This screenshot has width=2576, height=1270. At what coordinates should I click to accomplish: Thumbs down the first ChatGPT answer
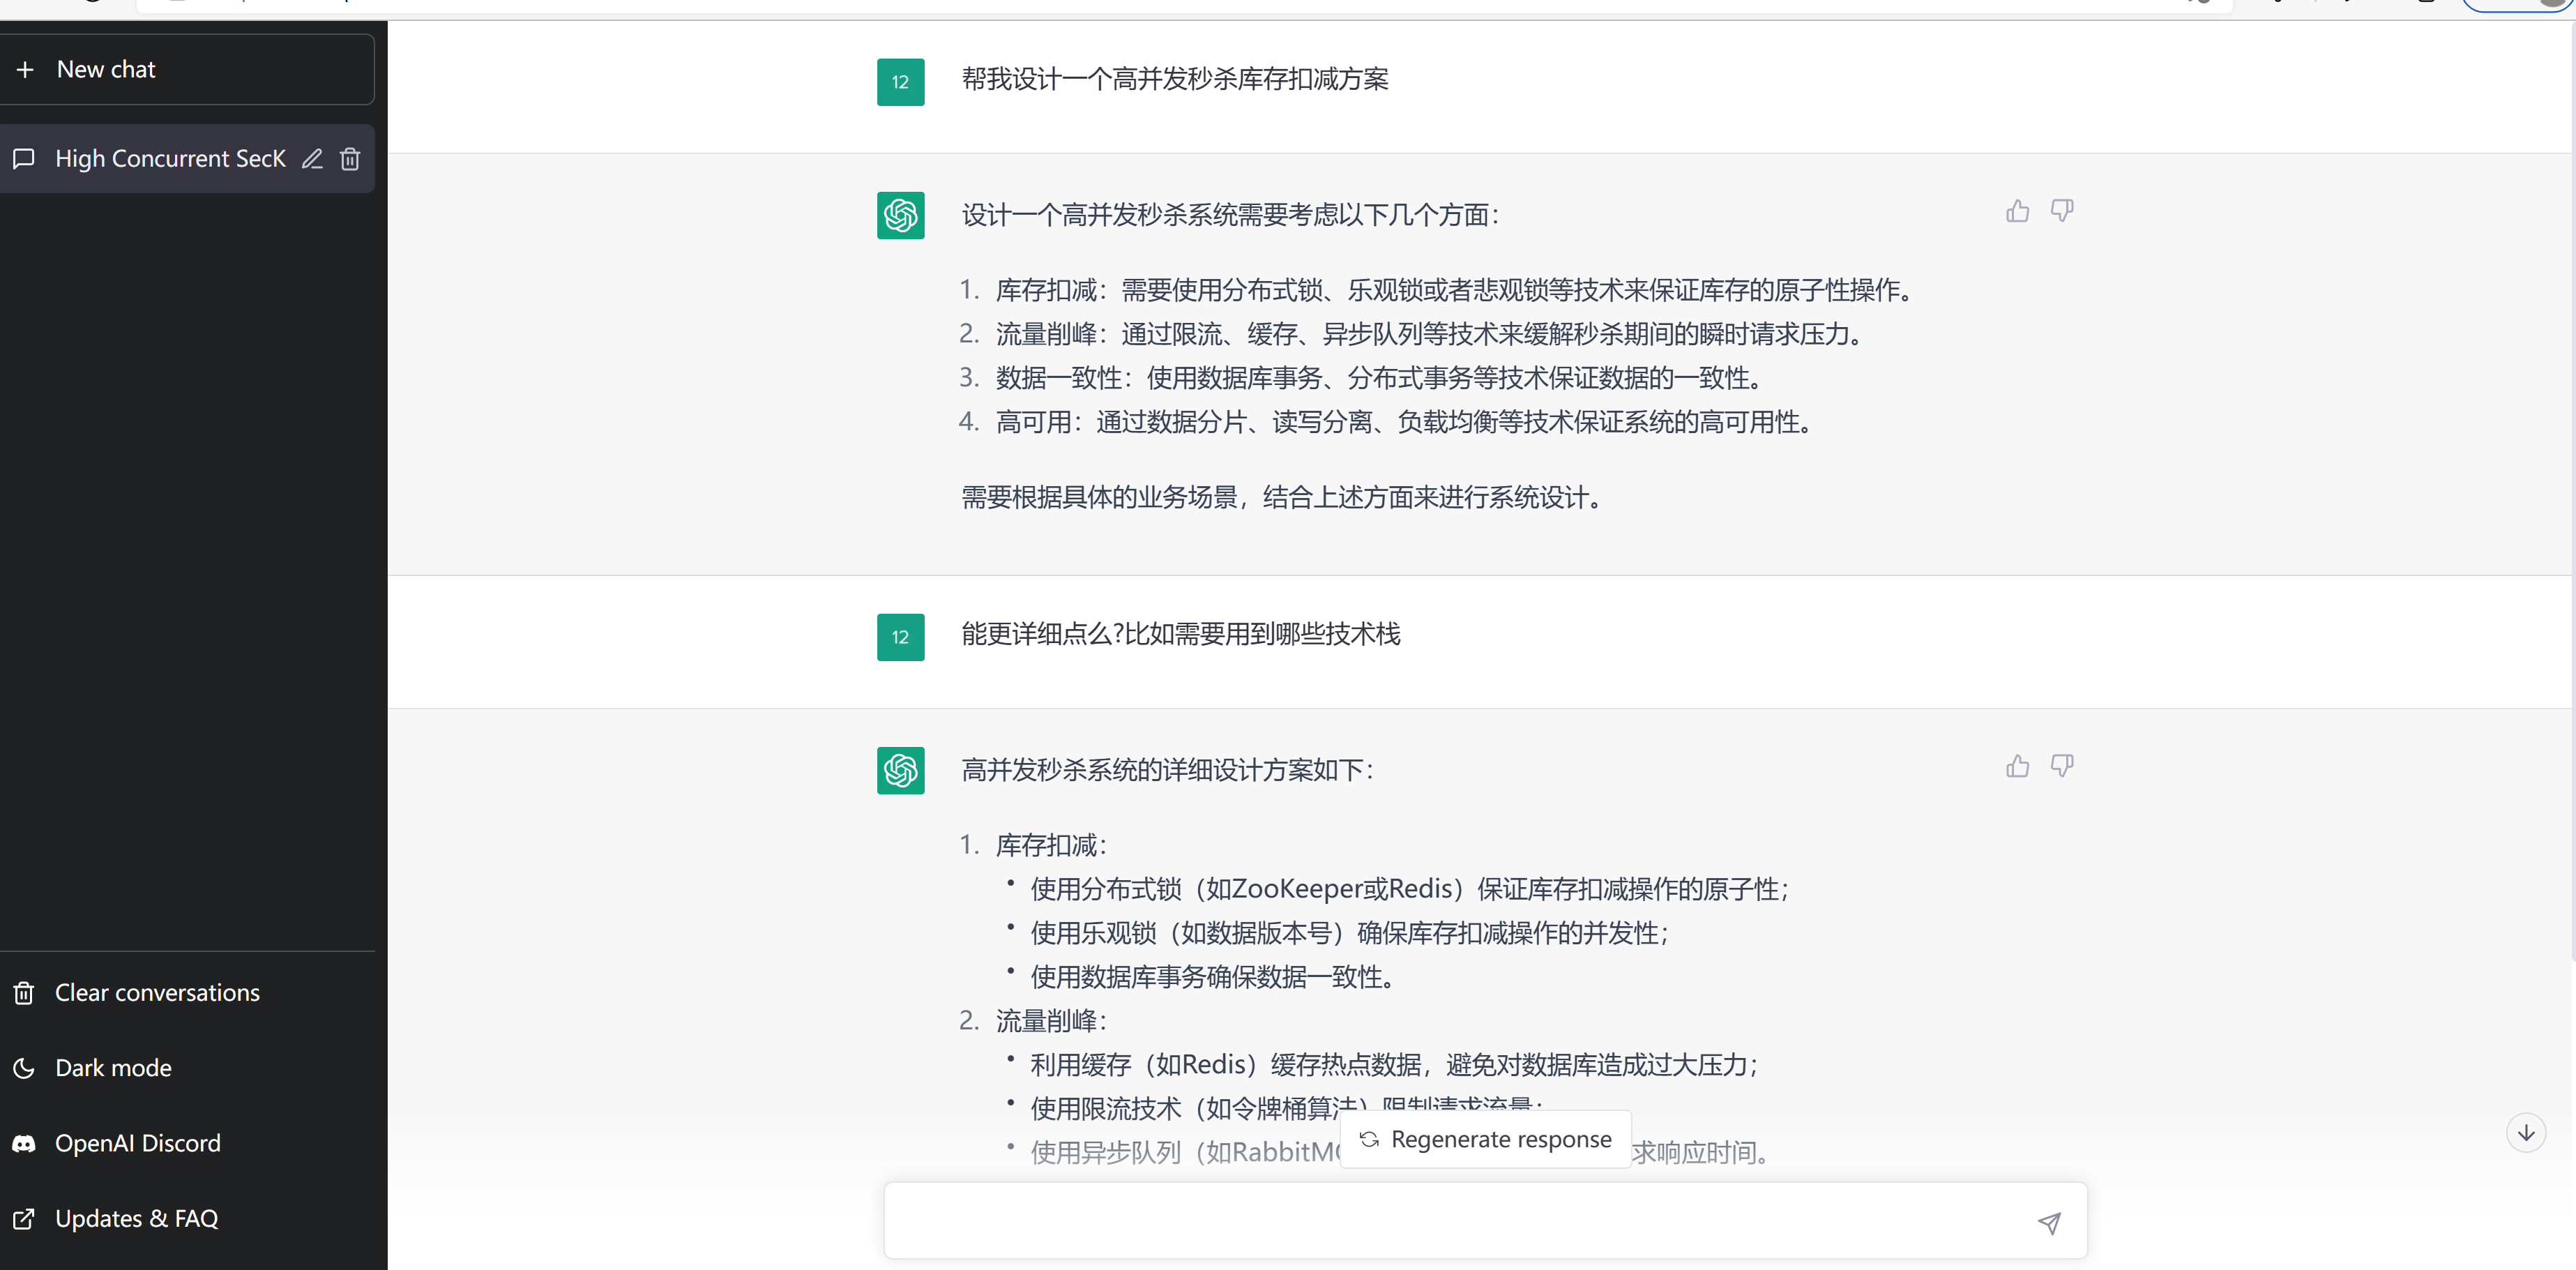pyautogui.click(x=2062, y=211)
